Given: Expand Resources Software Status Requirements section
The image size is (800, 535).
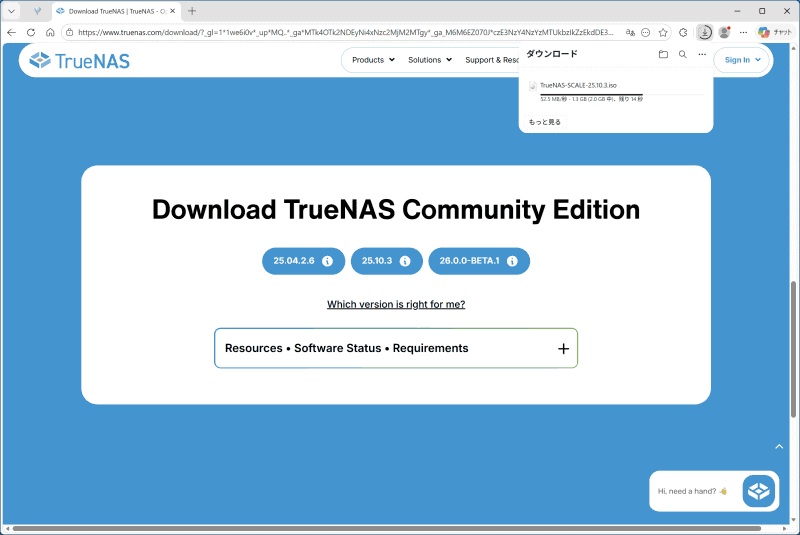Looking at the screenshot, I should pos(396,348).
